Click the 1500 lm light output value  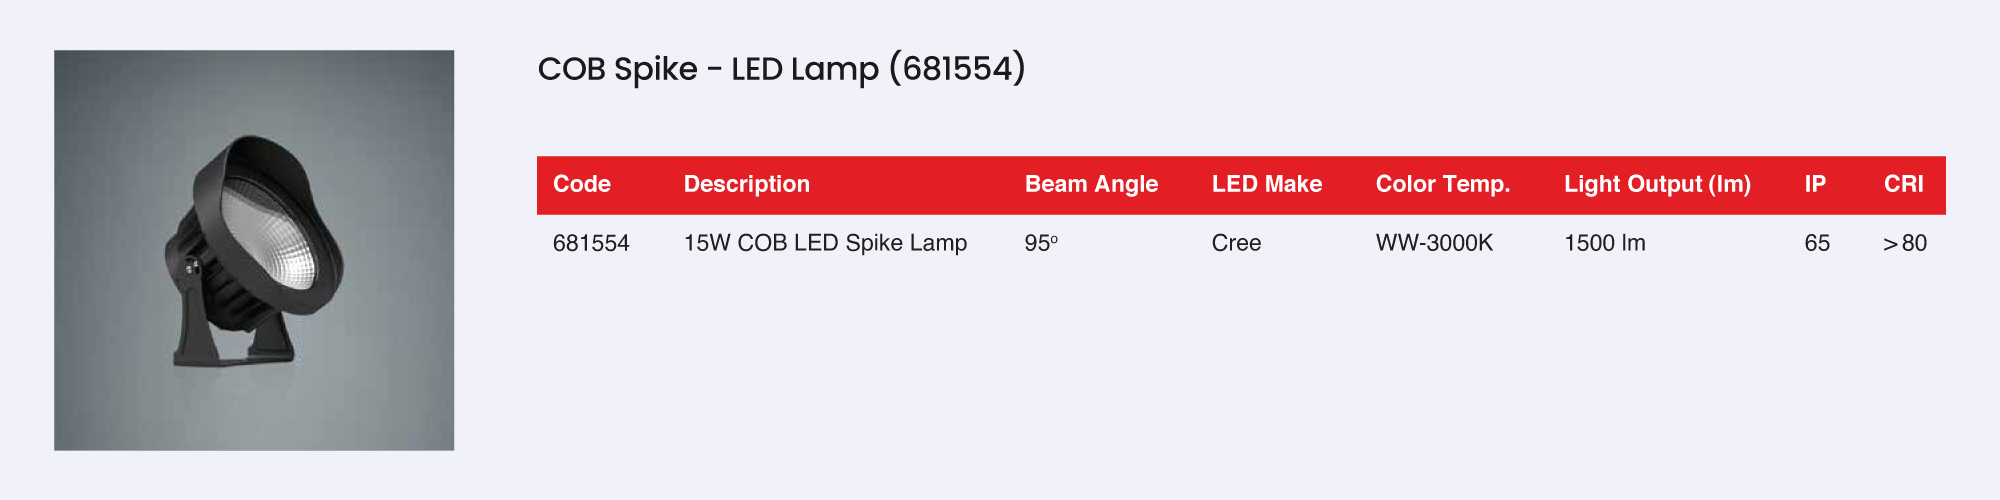(x=1604, y=243)
